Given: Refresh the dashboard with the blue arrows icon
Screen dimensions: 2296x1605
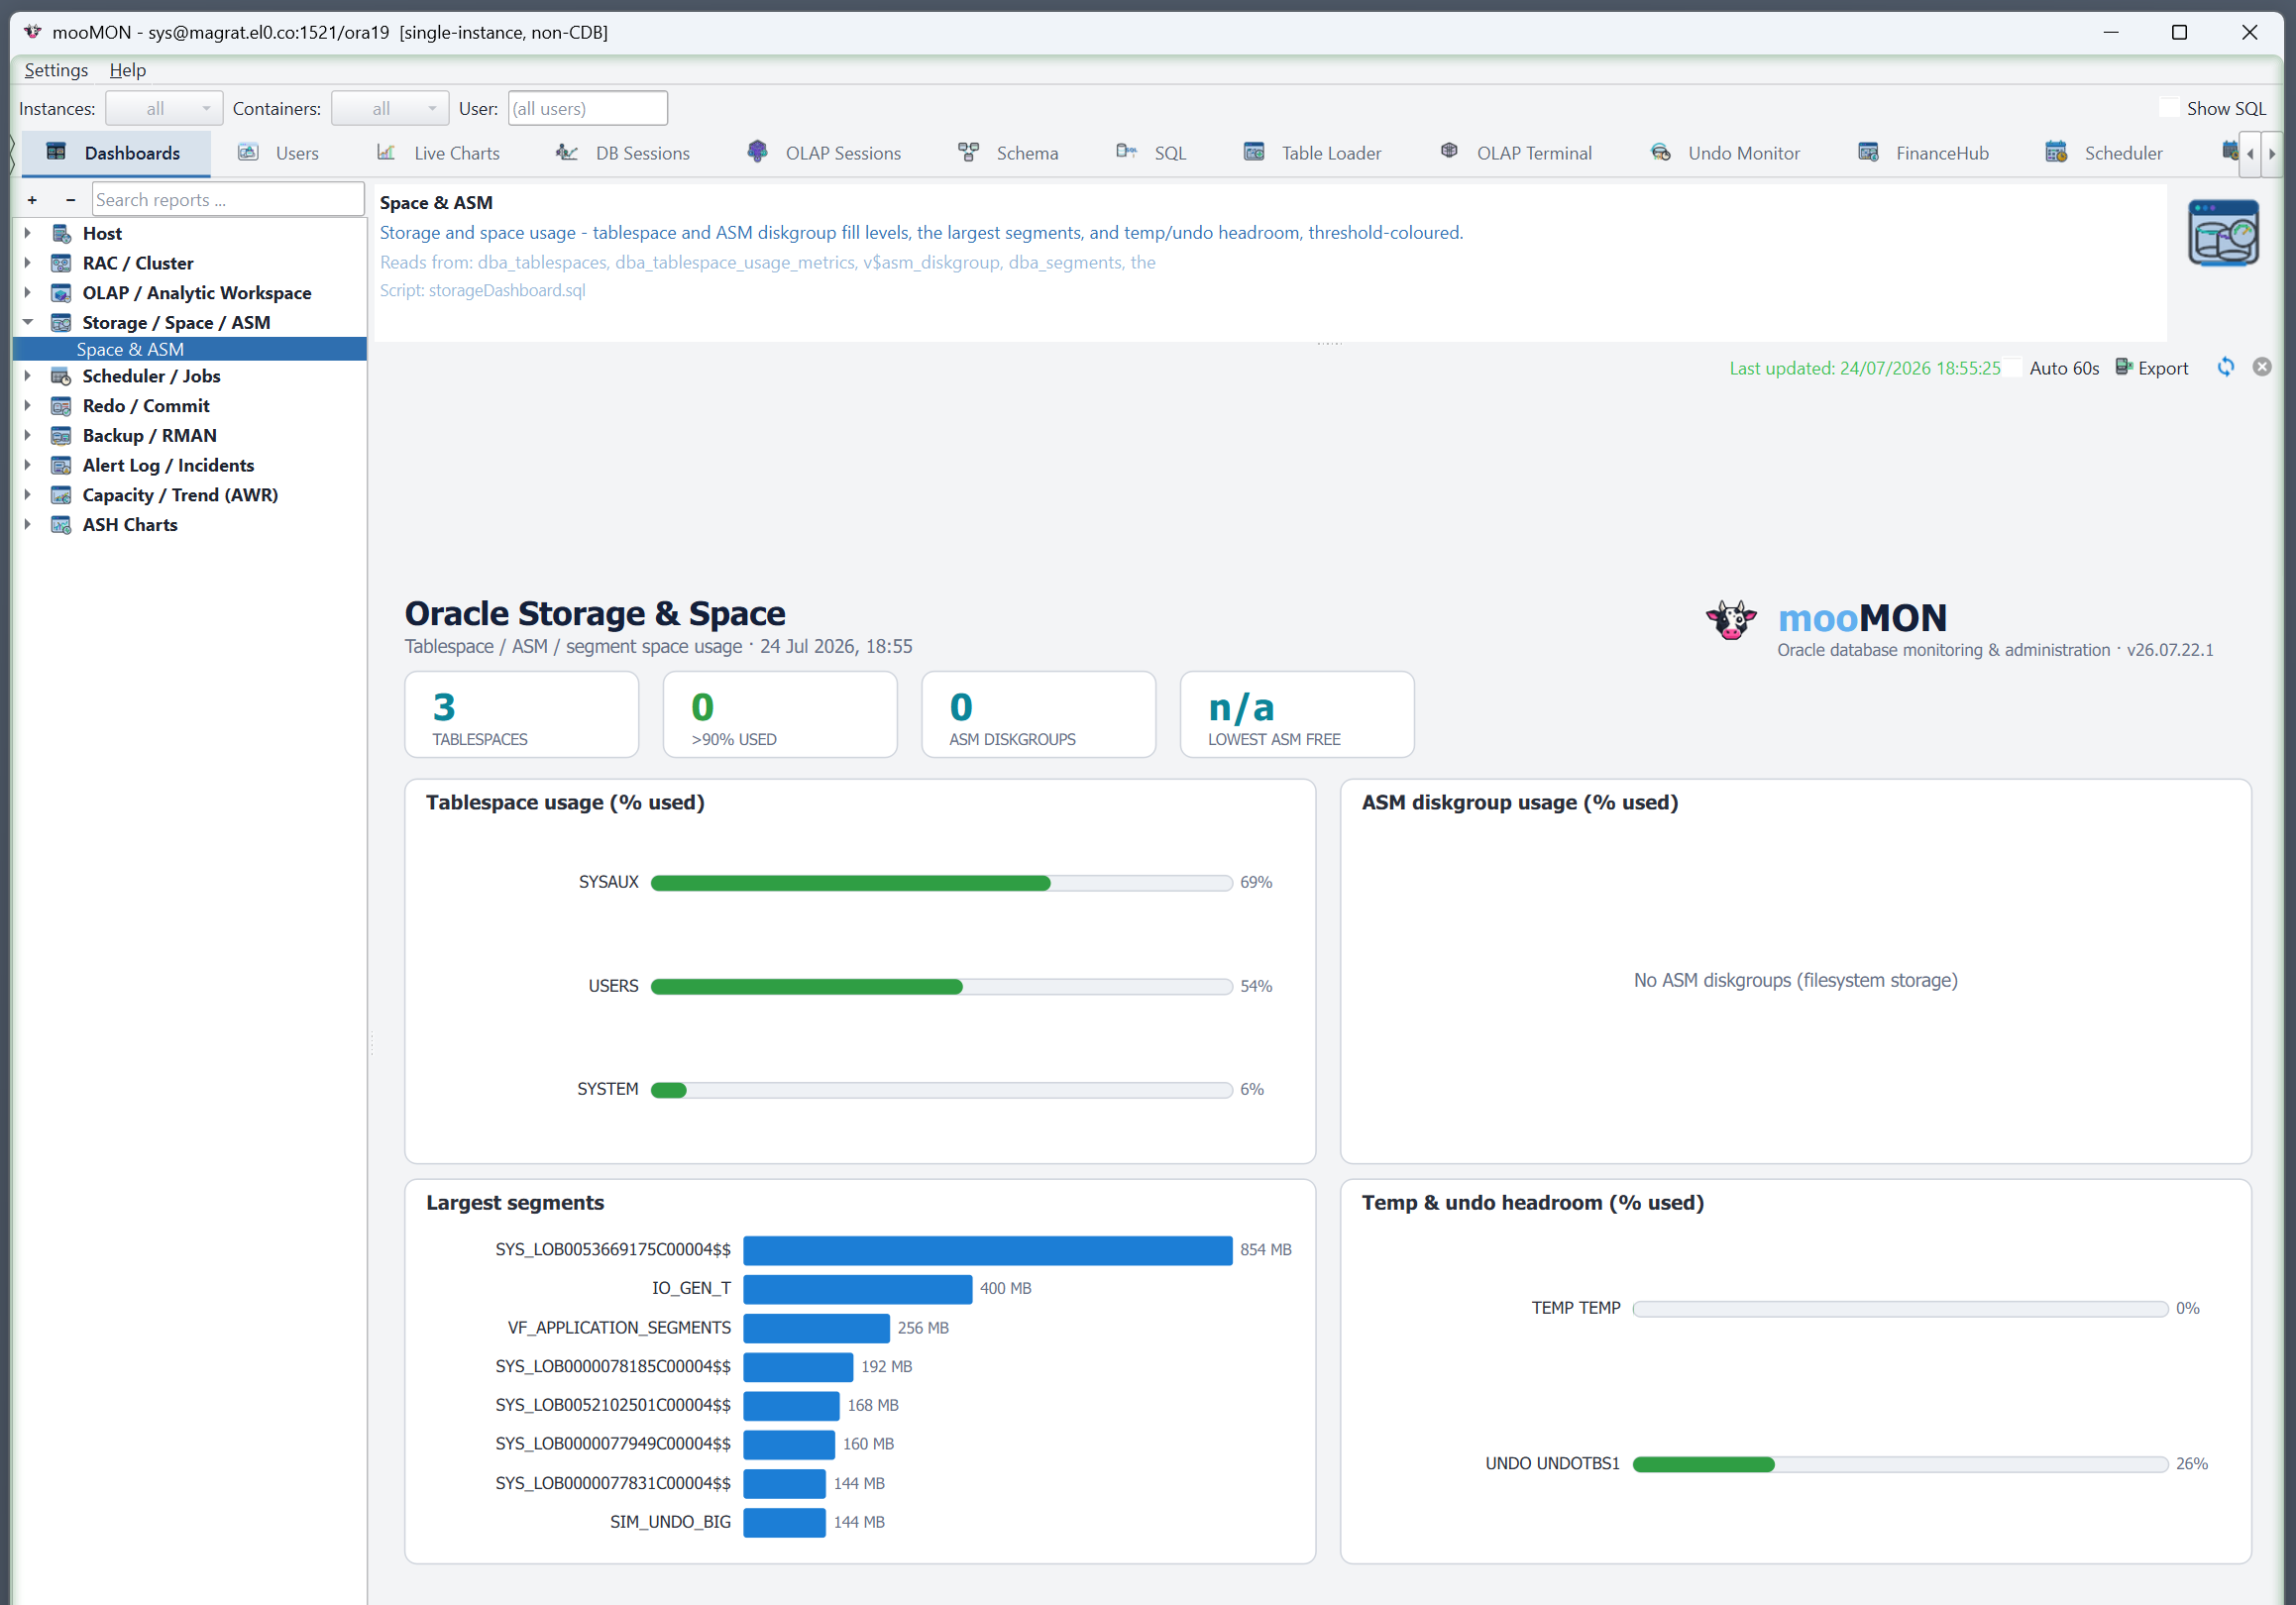Looking at the screenshot, I should coord(2226,367).
